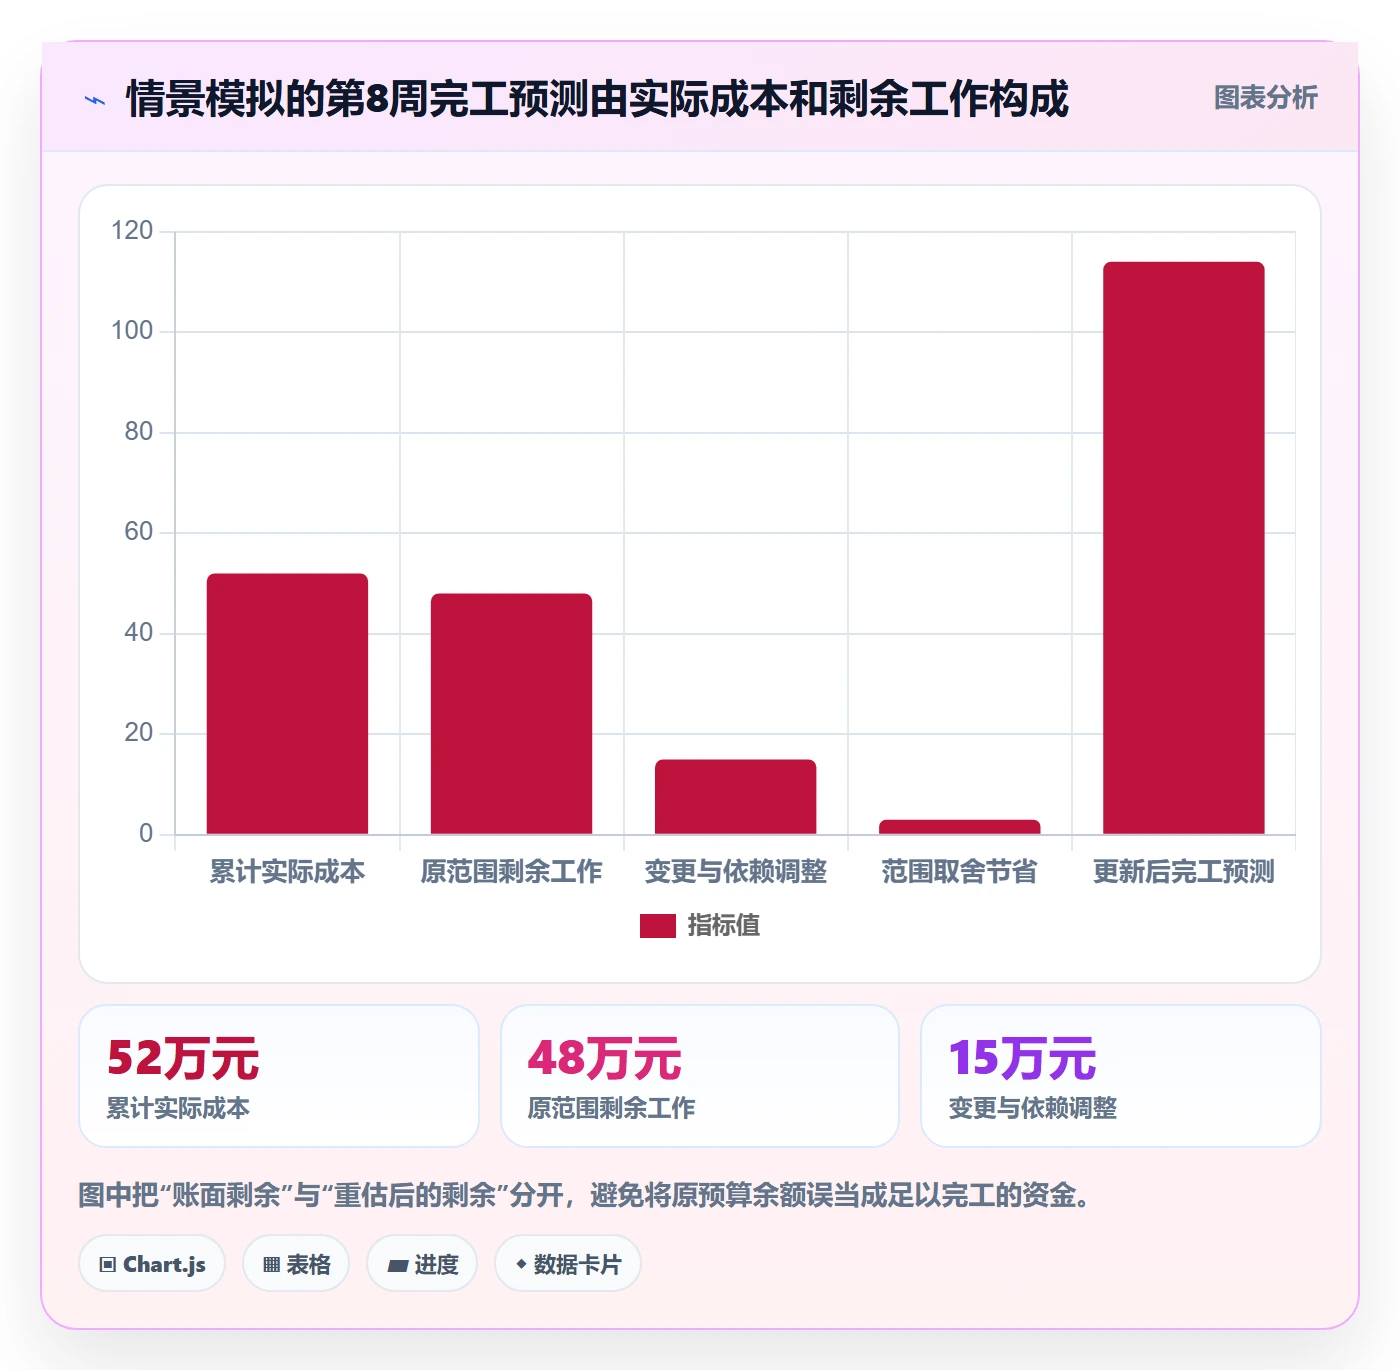Click the bar icon in 进度 chip

(397, 1266)
